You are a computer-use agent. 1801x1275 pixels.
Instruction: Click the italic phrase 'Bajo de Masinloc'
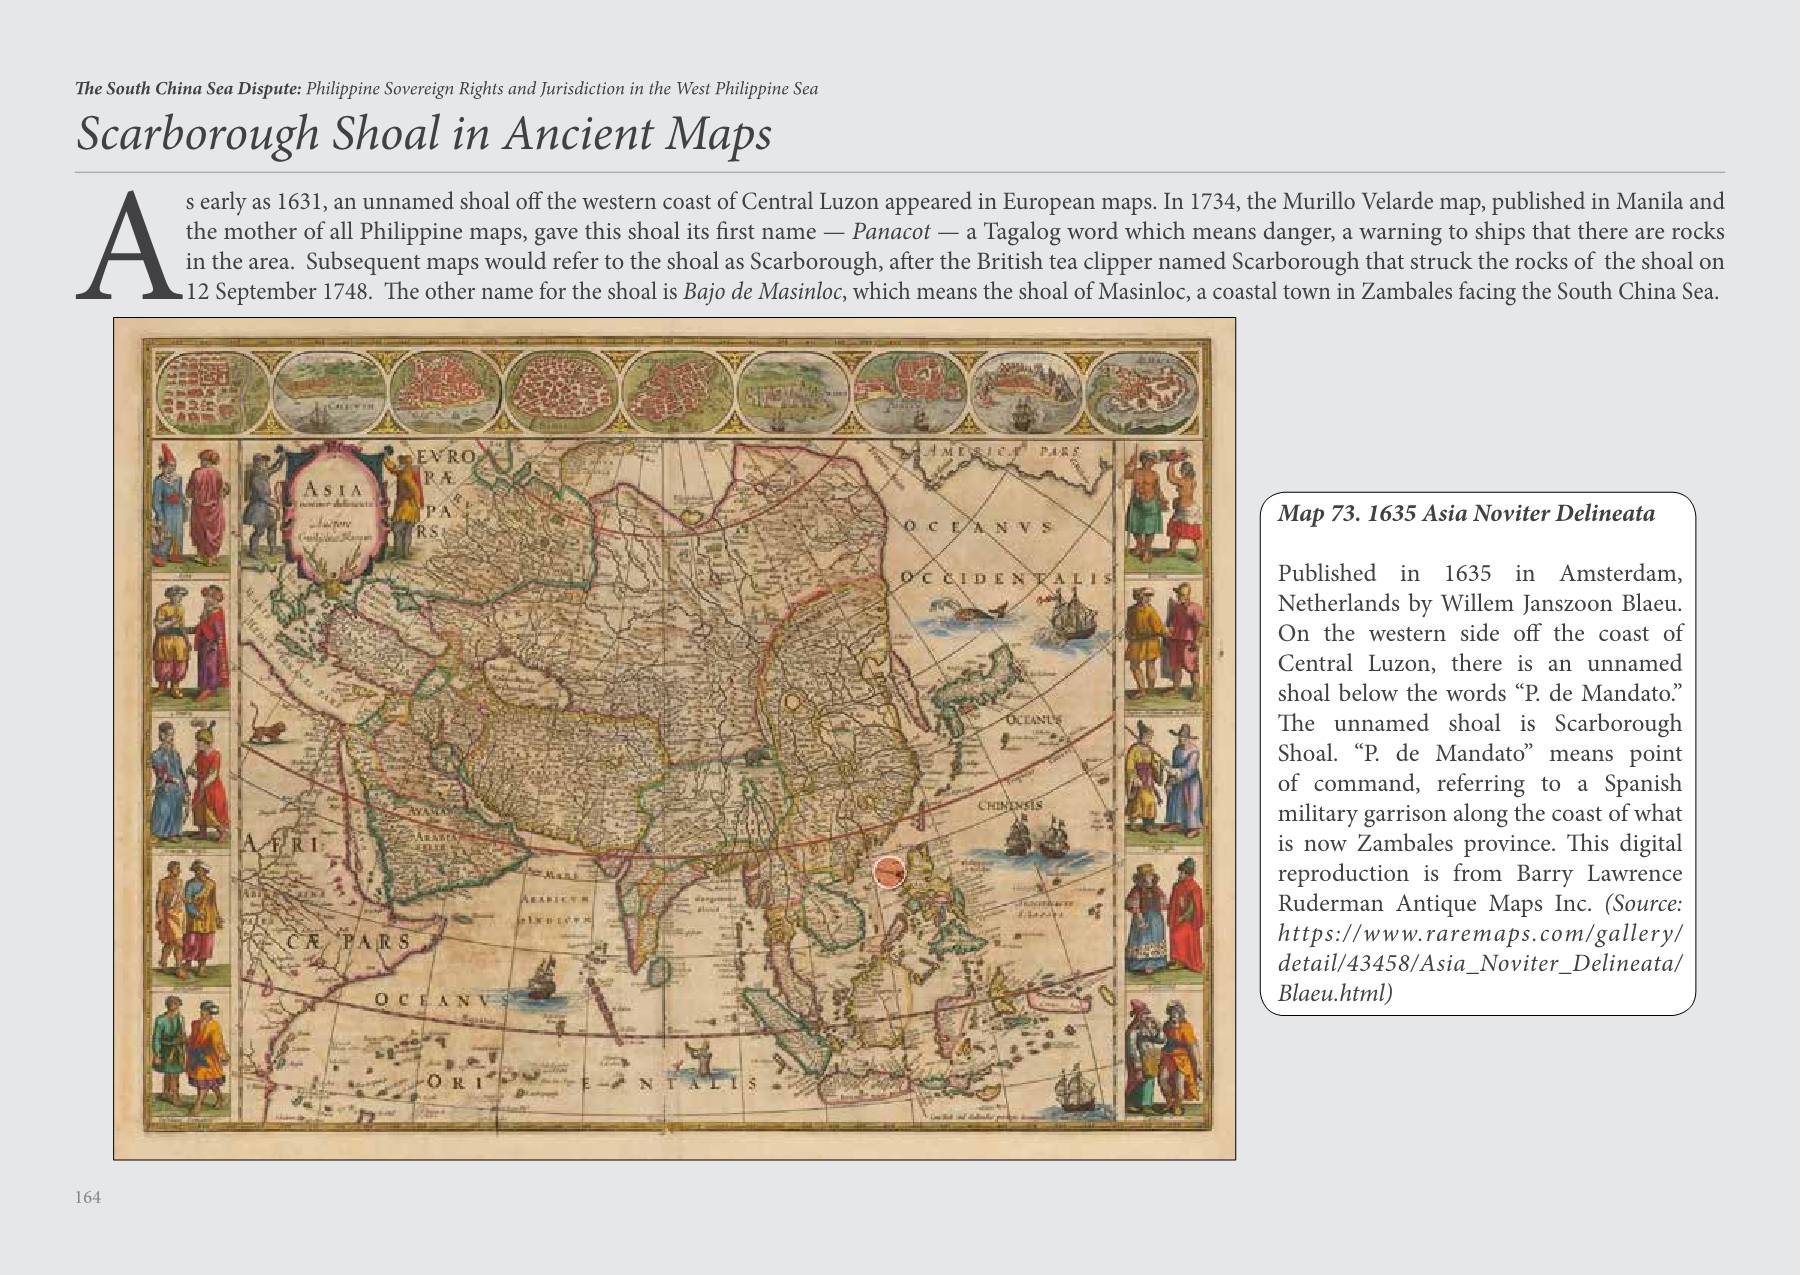(762, 292)
